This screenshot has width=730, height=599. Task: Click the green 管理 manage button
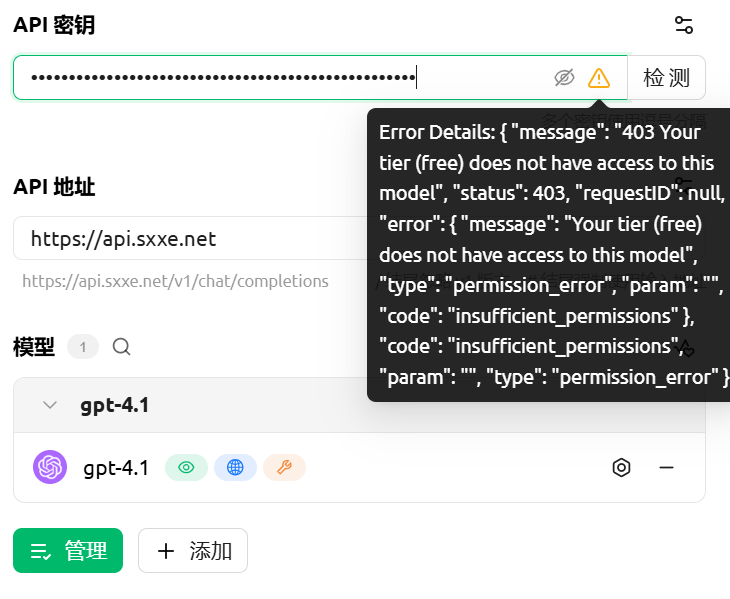coord(68,551)
